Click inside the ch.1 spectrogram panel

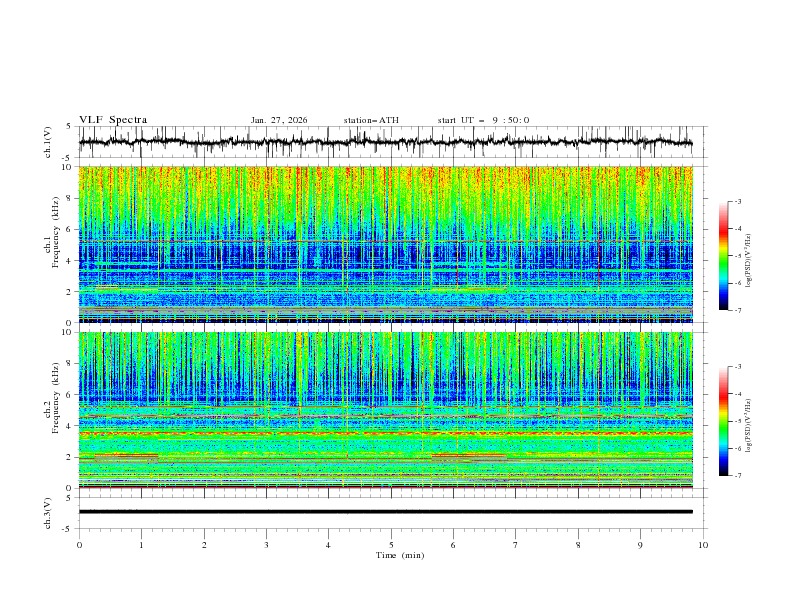point(385,244)
